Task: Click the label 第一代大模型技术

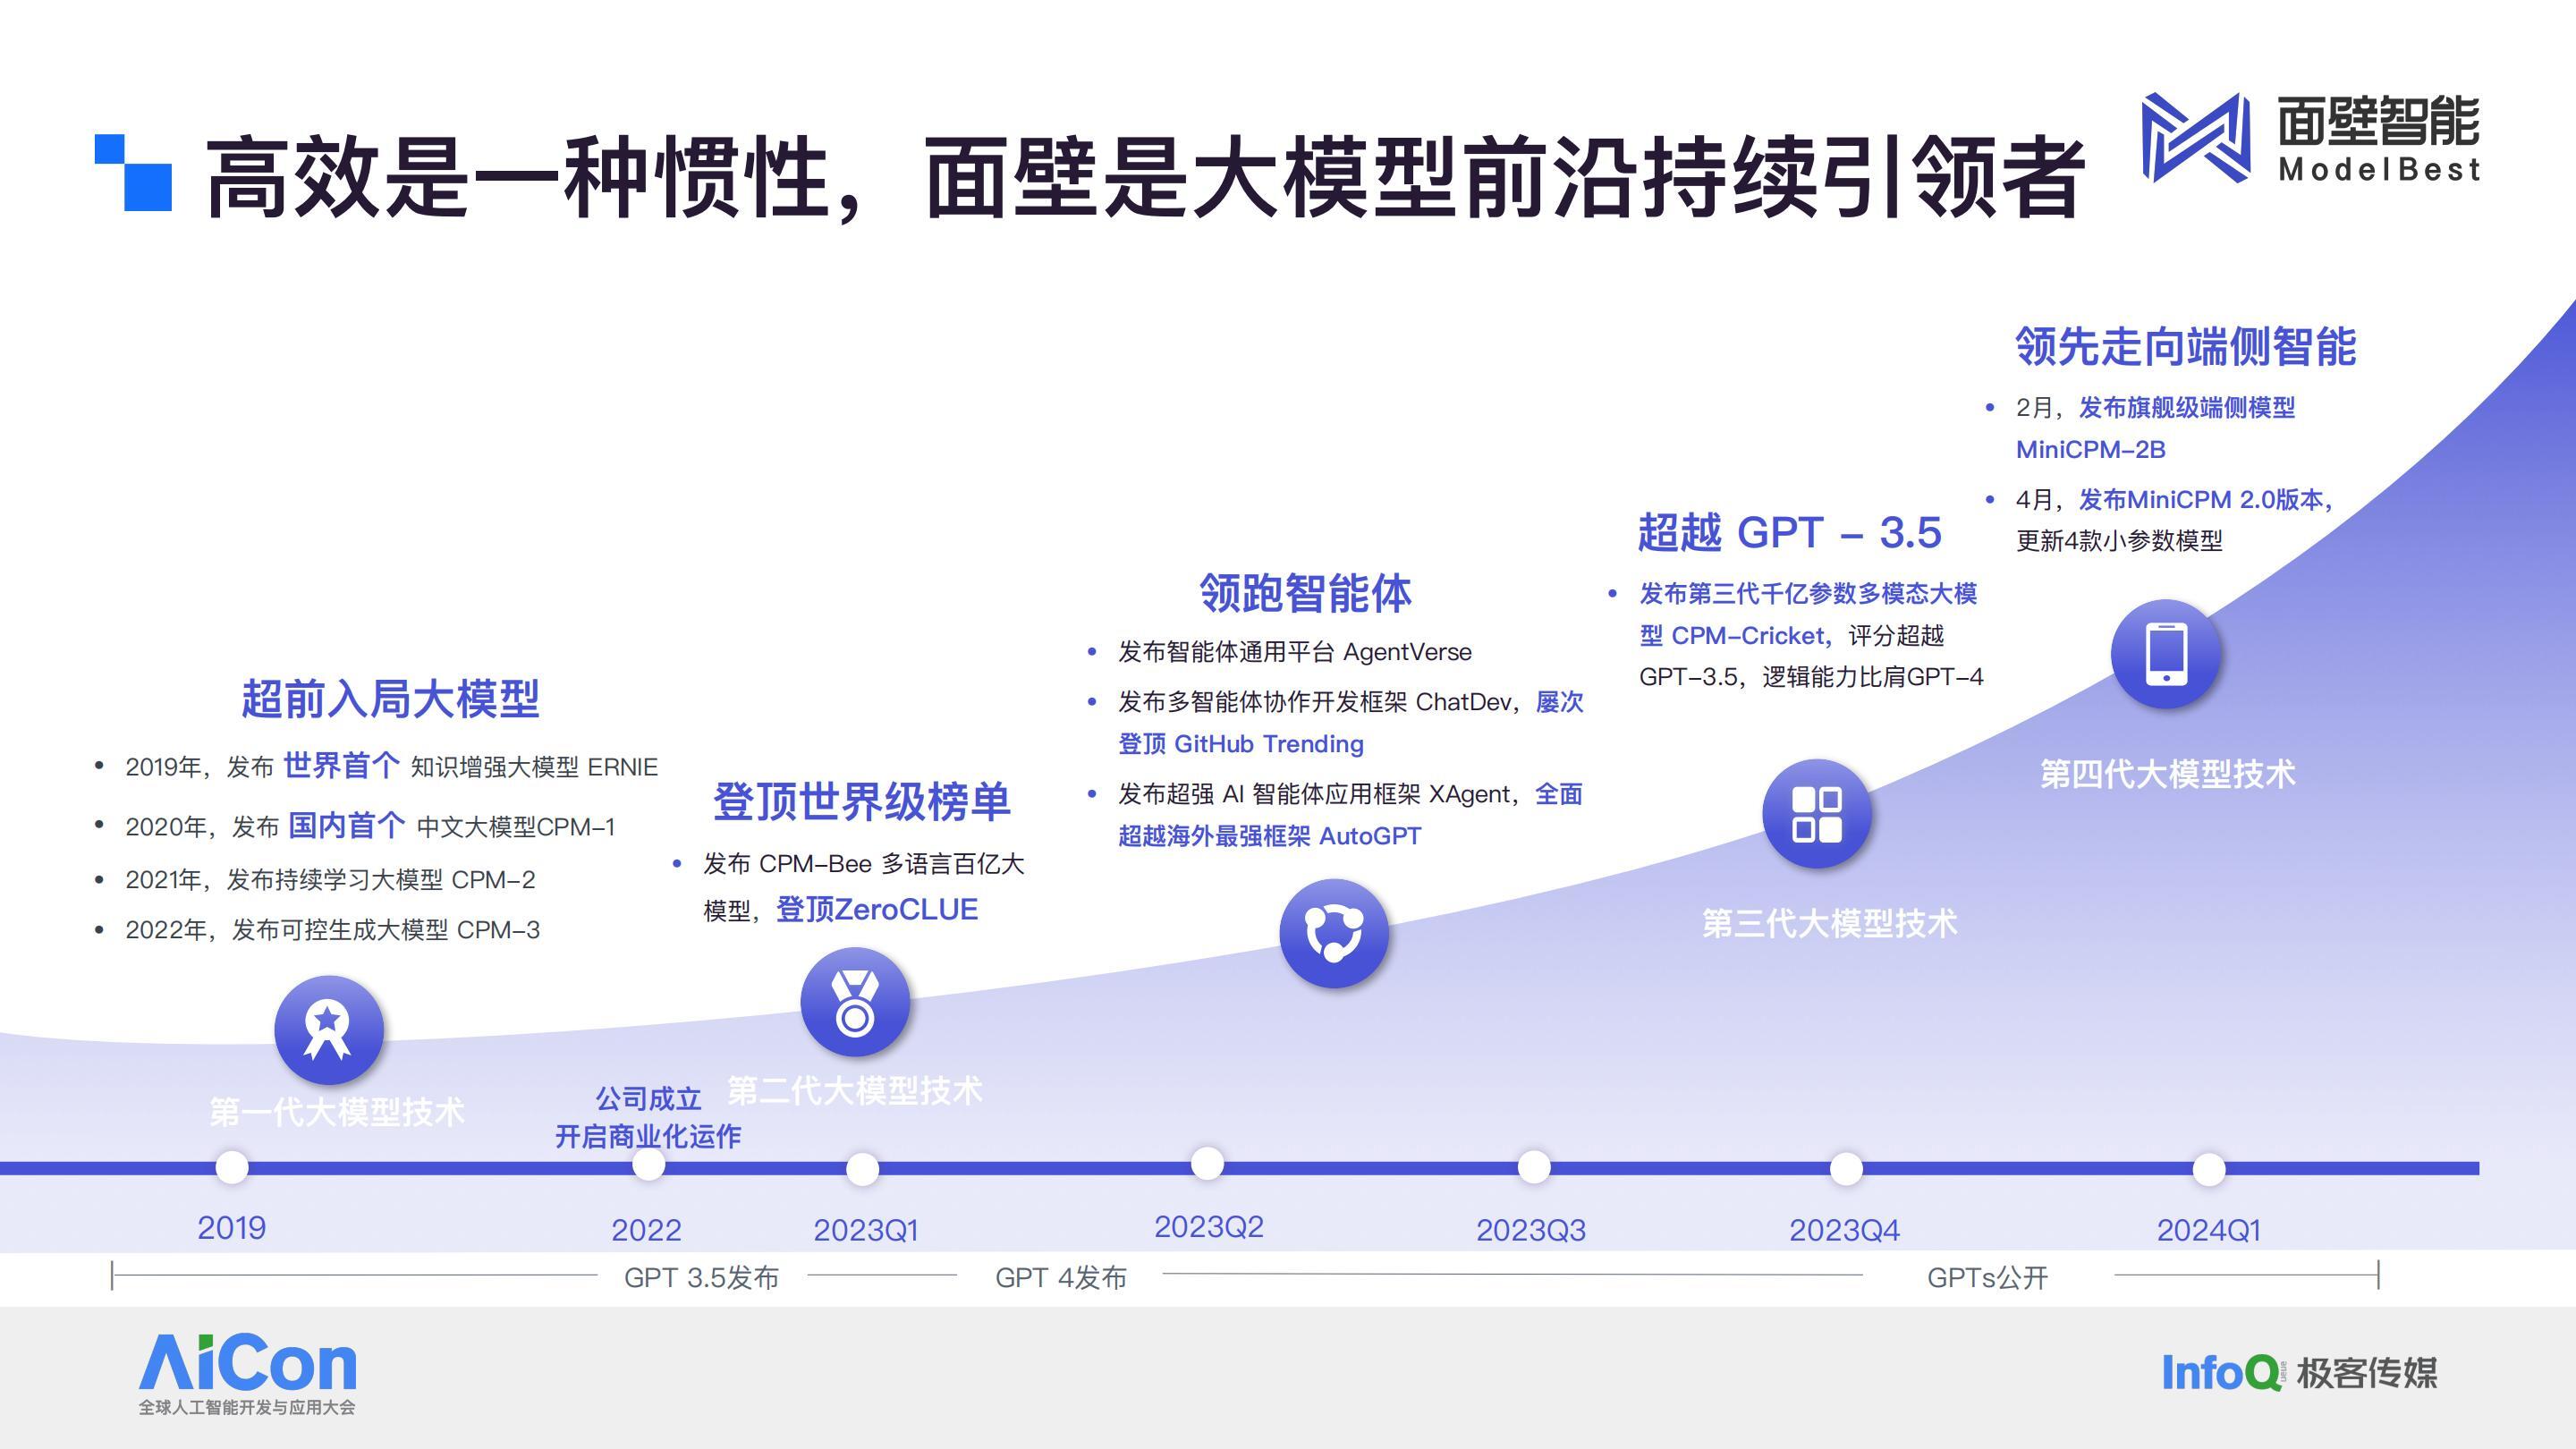Action: (337, 1112)
